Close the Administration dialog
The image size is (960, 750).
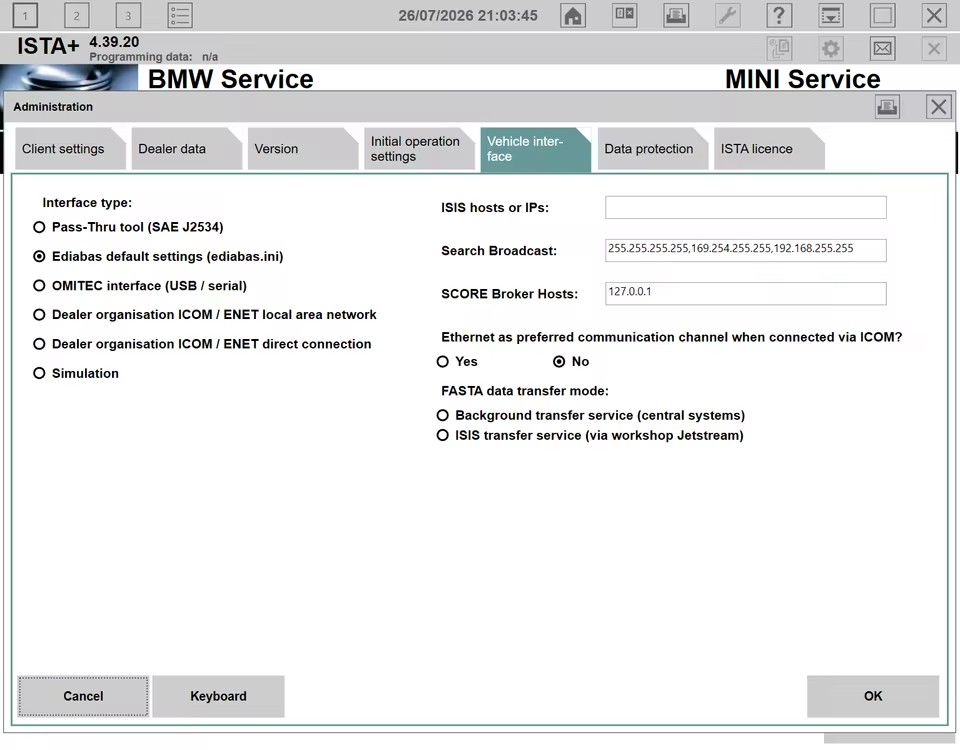click(x=939, y=107)
